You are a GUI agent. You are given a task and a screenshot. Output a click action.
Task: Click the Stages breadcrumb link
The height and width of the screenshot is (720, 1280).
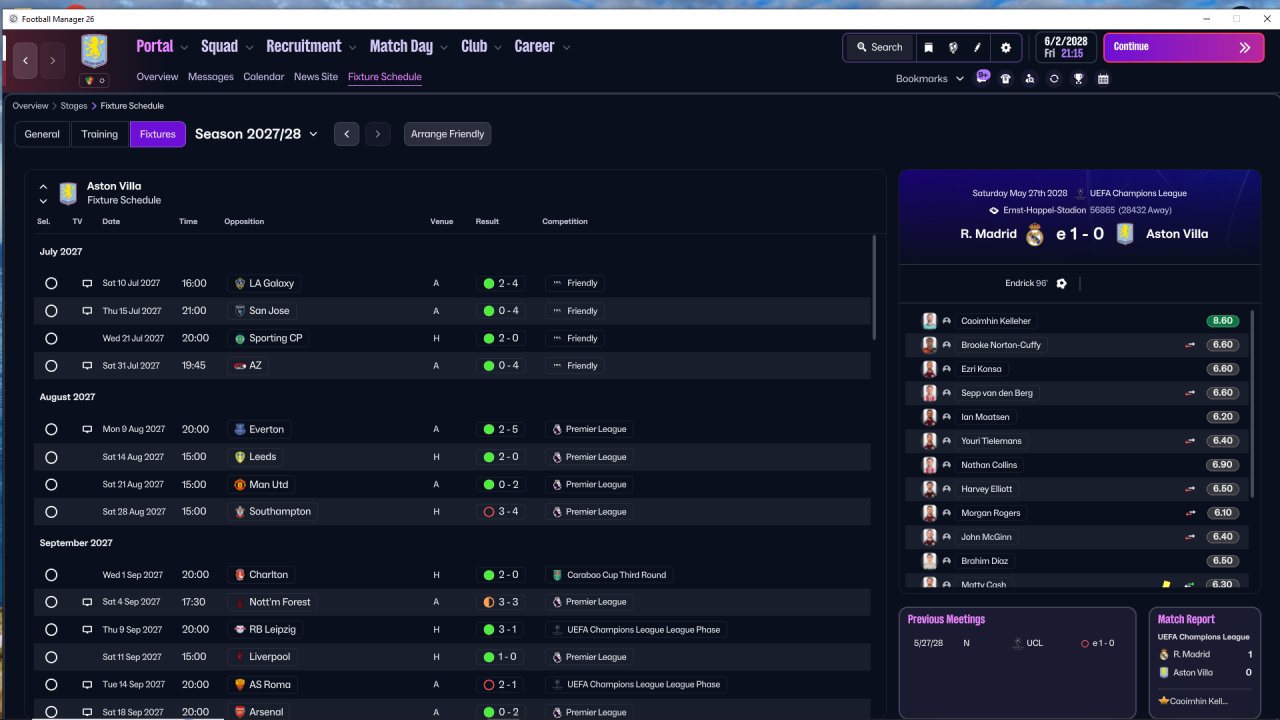pos(74,106)
